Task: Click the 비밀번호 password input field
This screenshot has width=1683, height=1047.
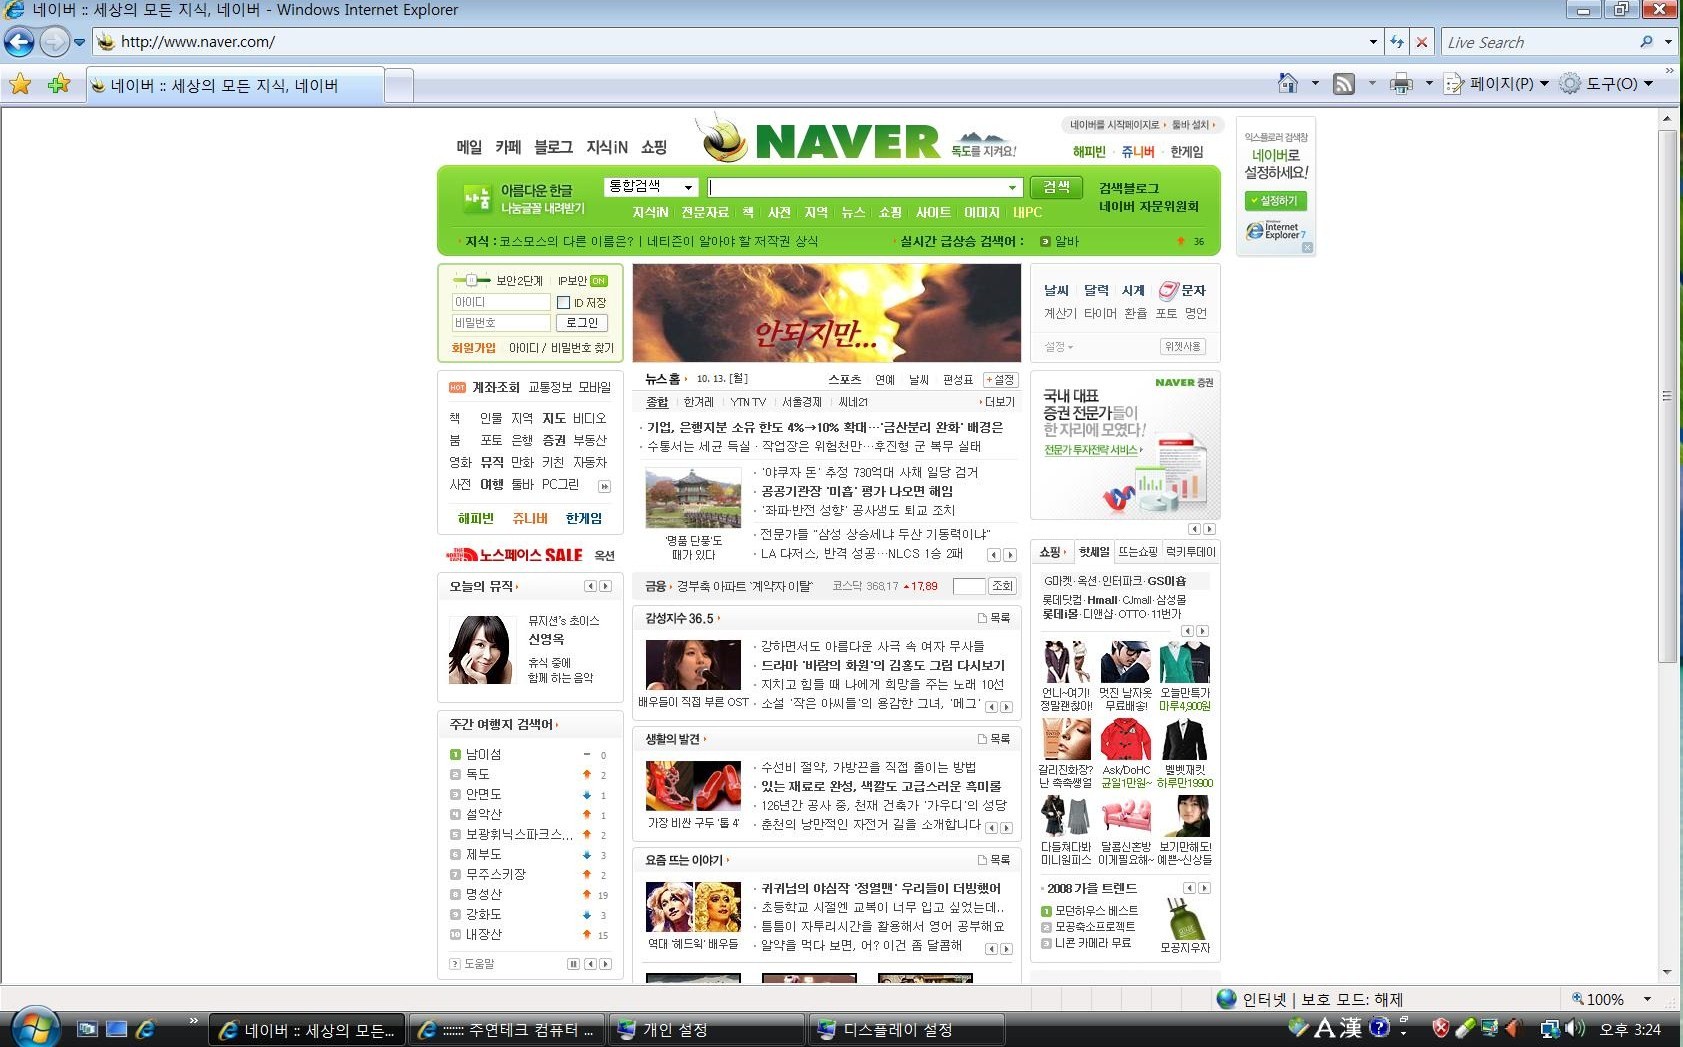Action: (500, 323)
